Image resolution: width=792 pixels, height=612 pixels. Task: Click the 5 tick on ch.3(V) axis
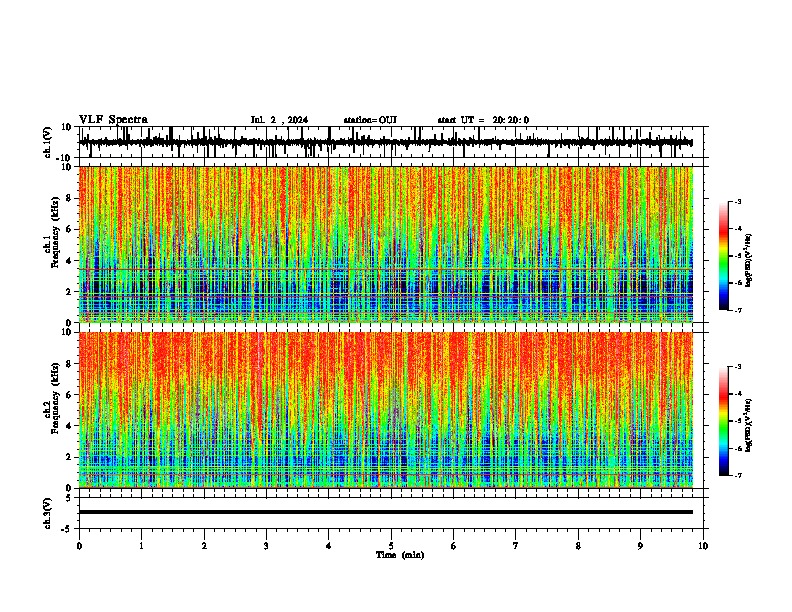tap(70, 497)
